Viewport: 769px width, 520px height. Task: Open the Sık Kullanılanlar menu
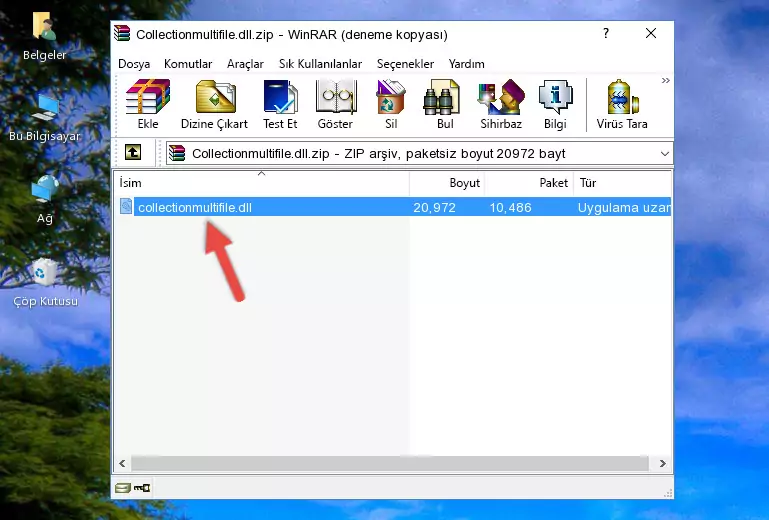[x=320, y=64]
